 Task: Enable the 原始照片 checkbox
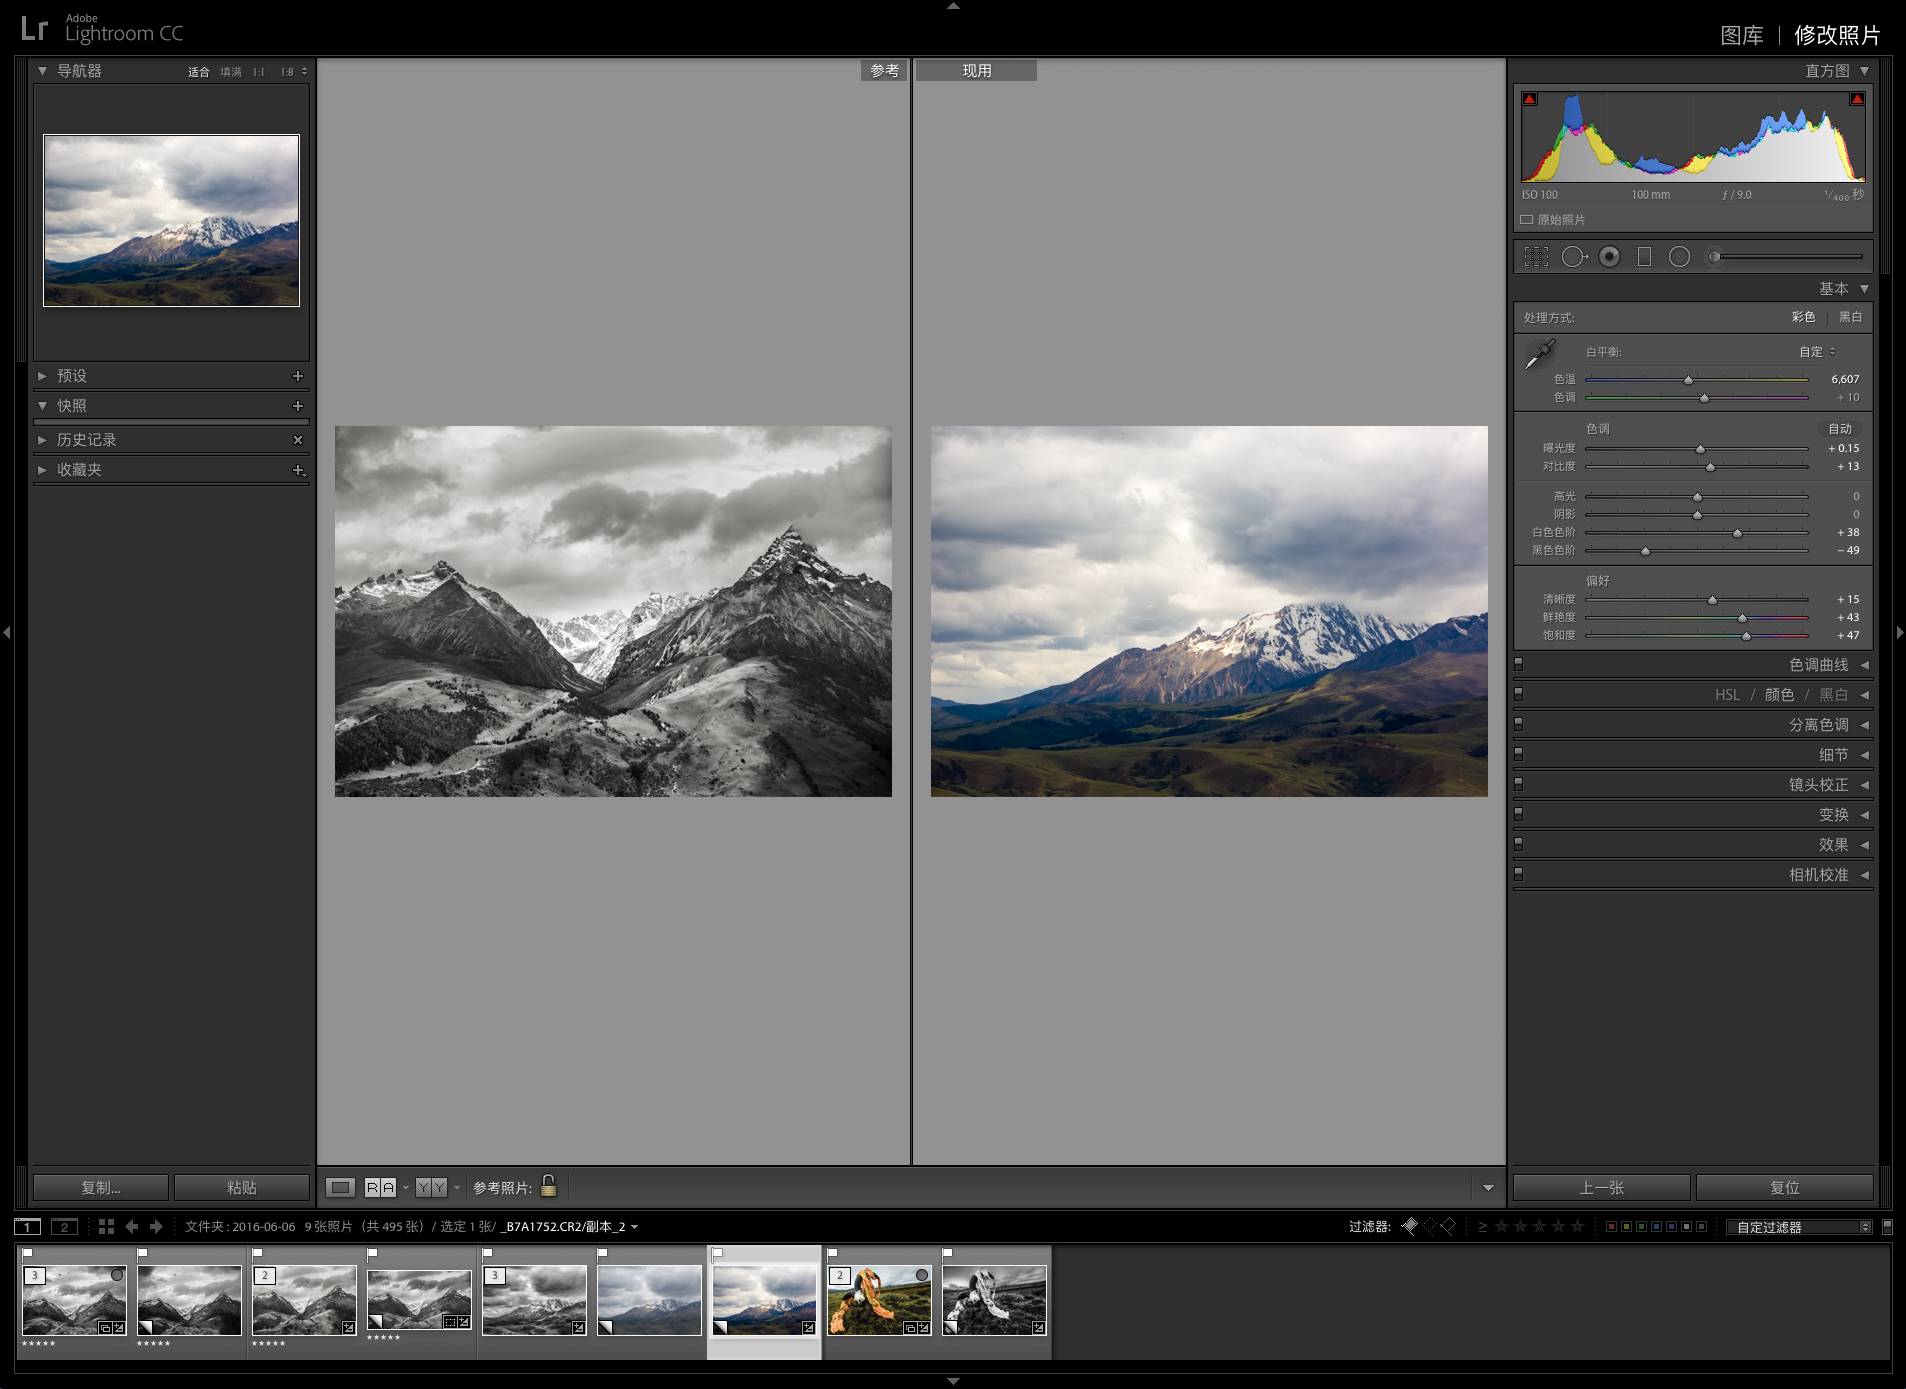[x=1527, y=220]
